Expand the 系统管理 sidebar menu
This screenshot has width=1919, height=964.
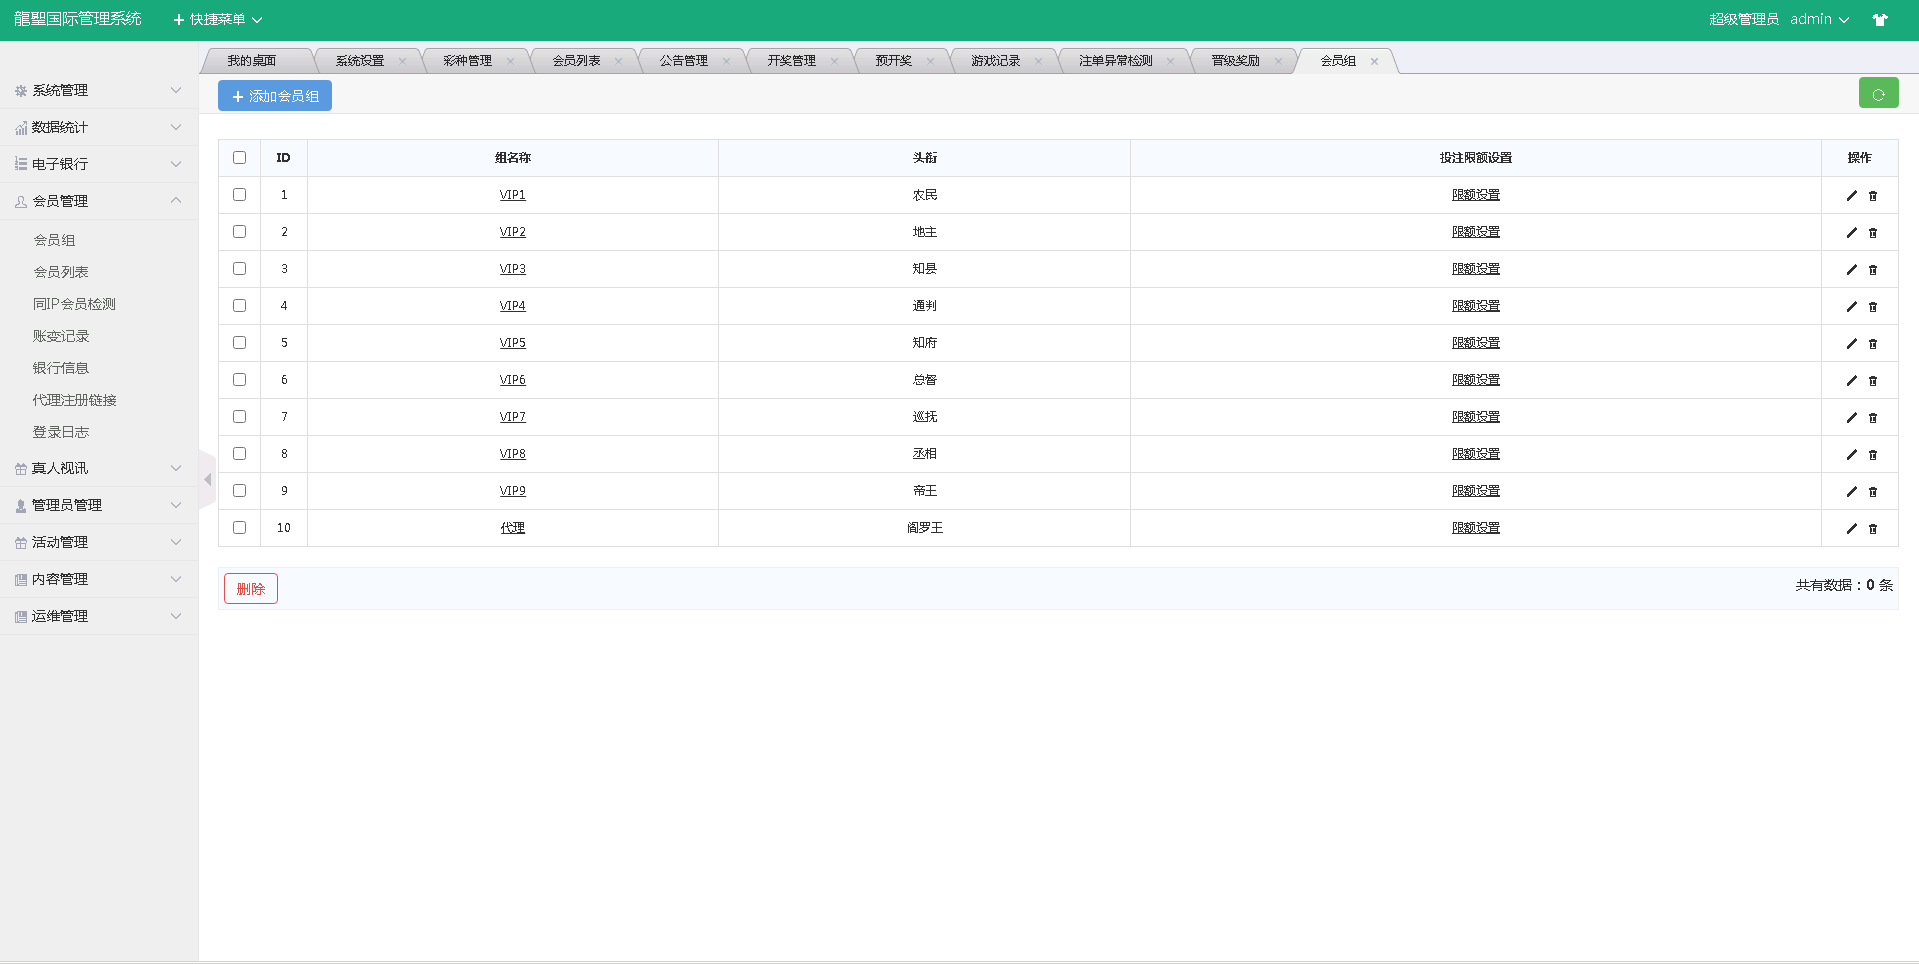click(98, 90)
